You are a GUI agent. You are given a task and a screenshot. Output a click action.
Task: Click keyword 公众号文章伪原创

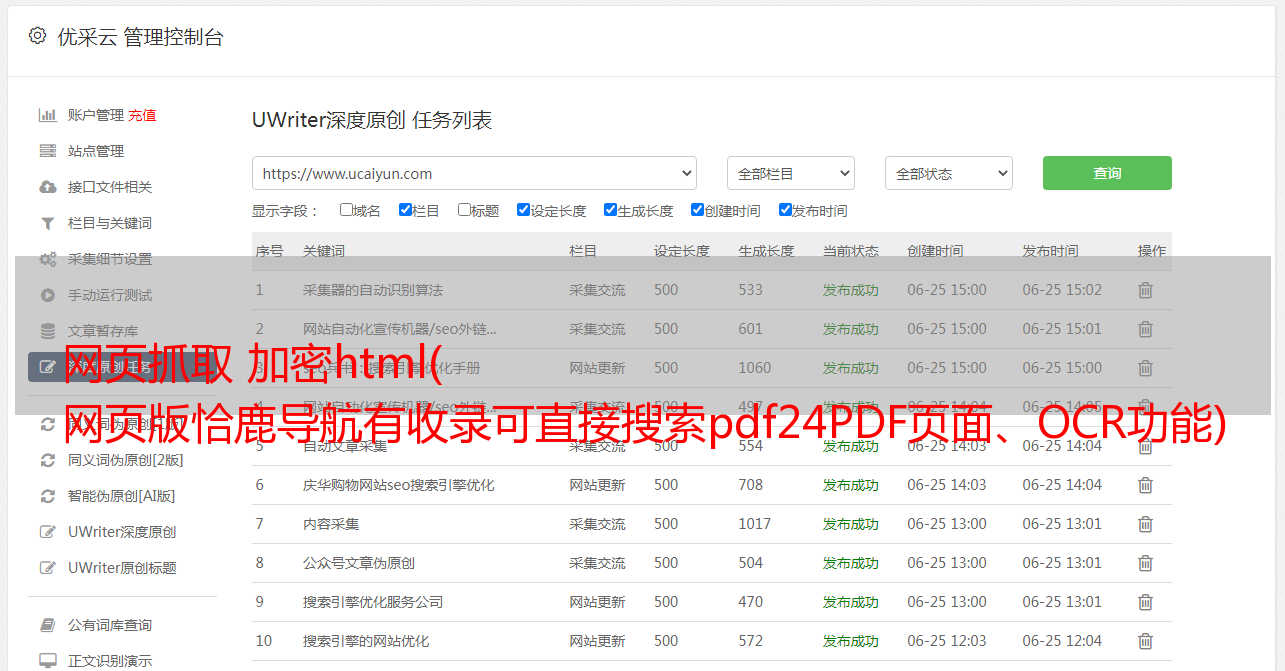359,563
